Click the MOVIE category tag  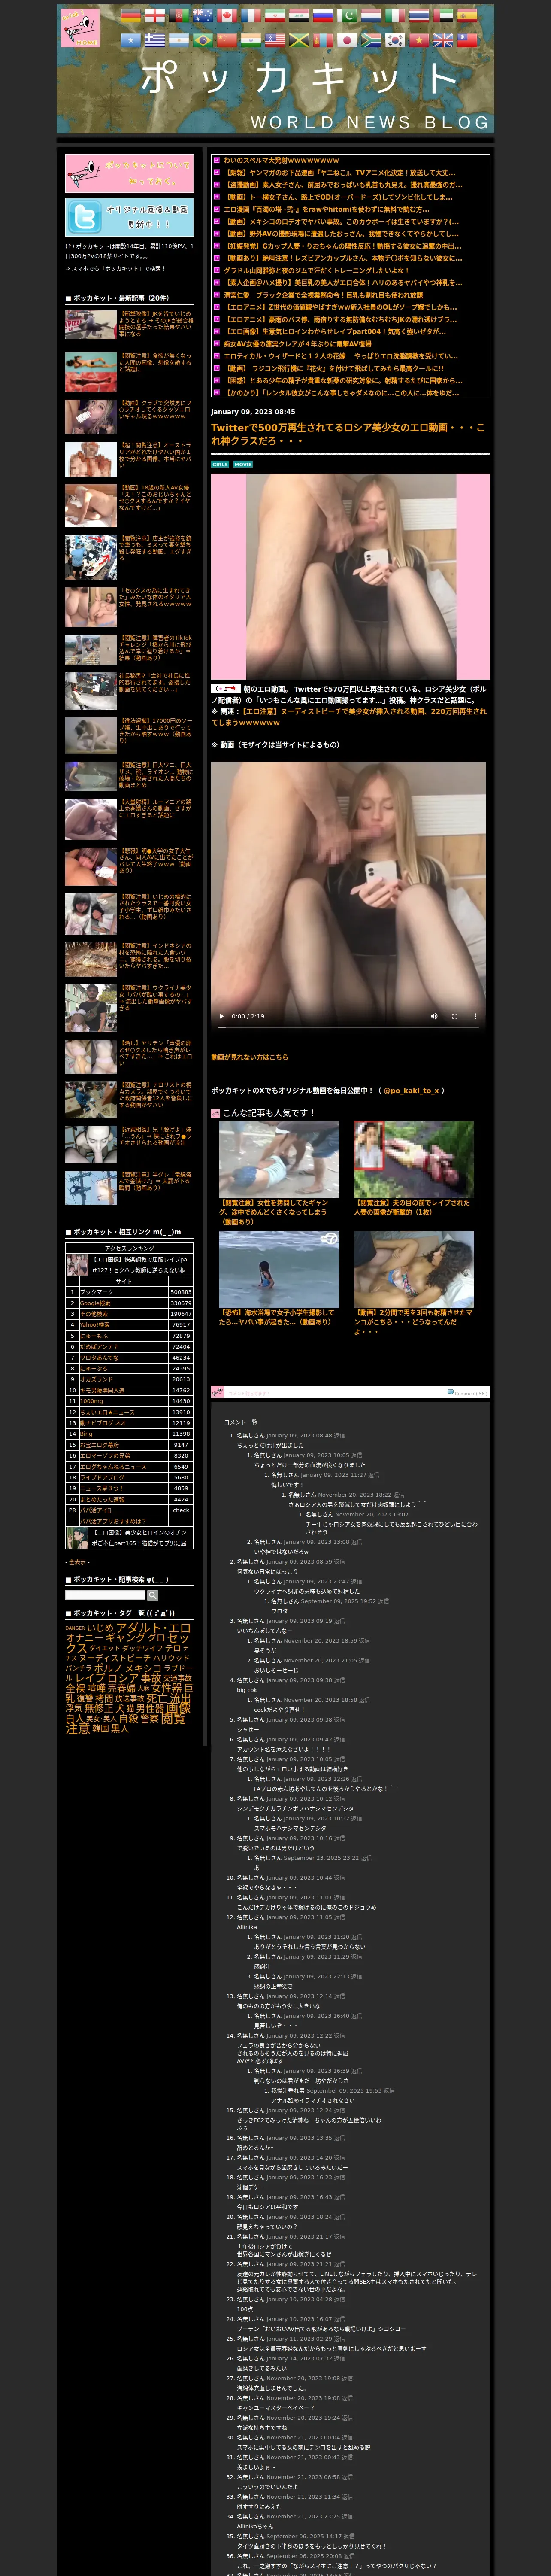pos(243,464)
